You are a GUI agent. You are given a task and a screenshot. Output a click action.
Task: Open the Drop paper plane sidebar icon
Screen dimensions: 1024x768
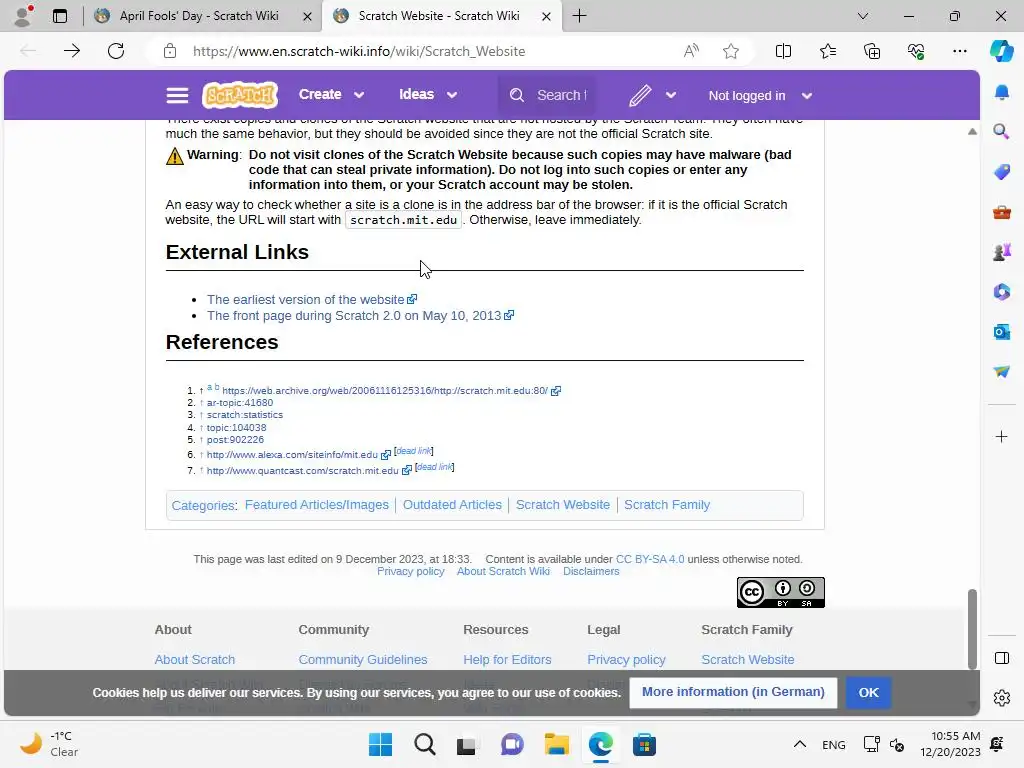1001,372
